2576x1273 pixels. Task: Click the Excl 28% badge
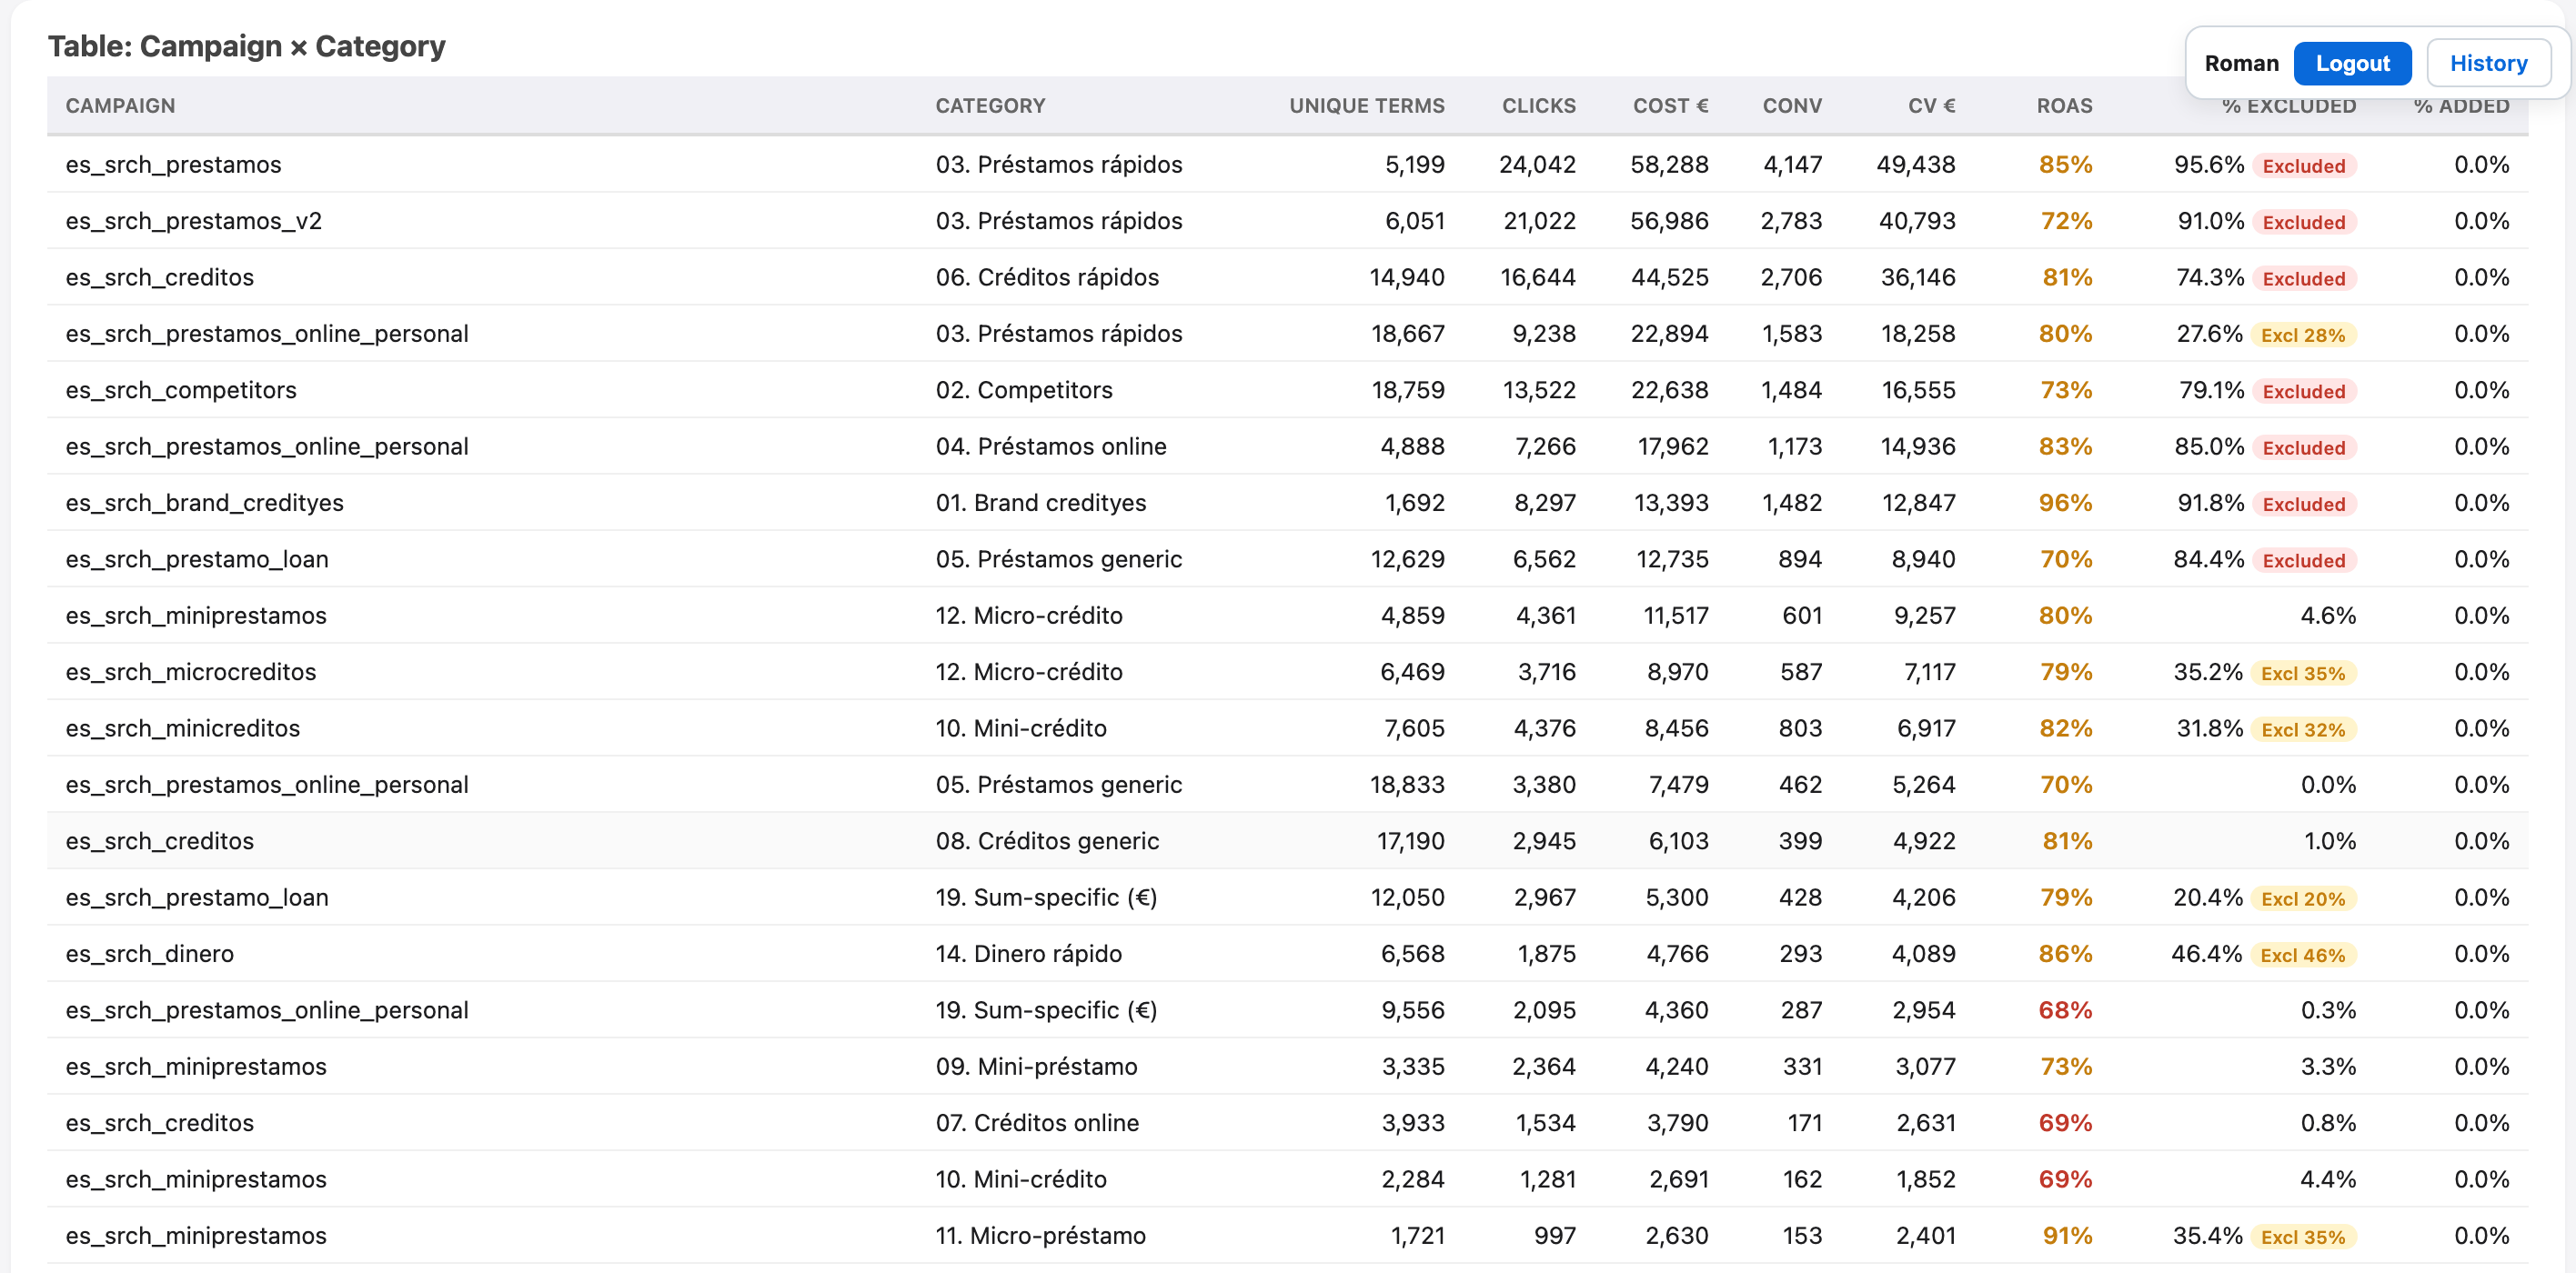pos(2303,335)
